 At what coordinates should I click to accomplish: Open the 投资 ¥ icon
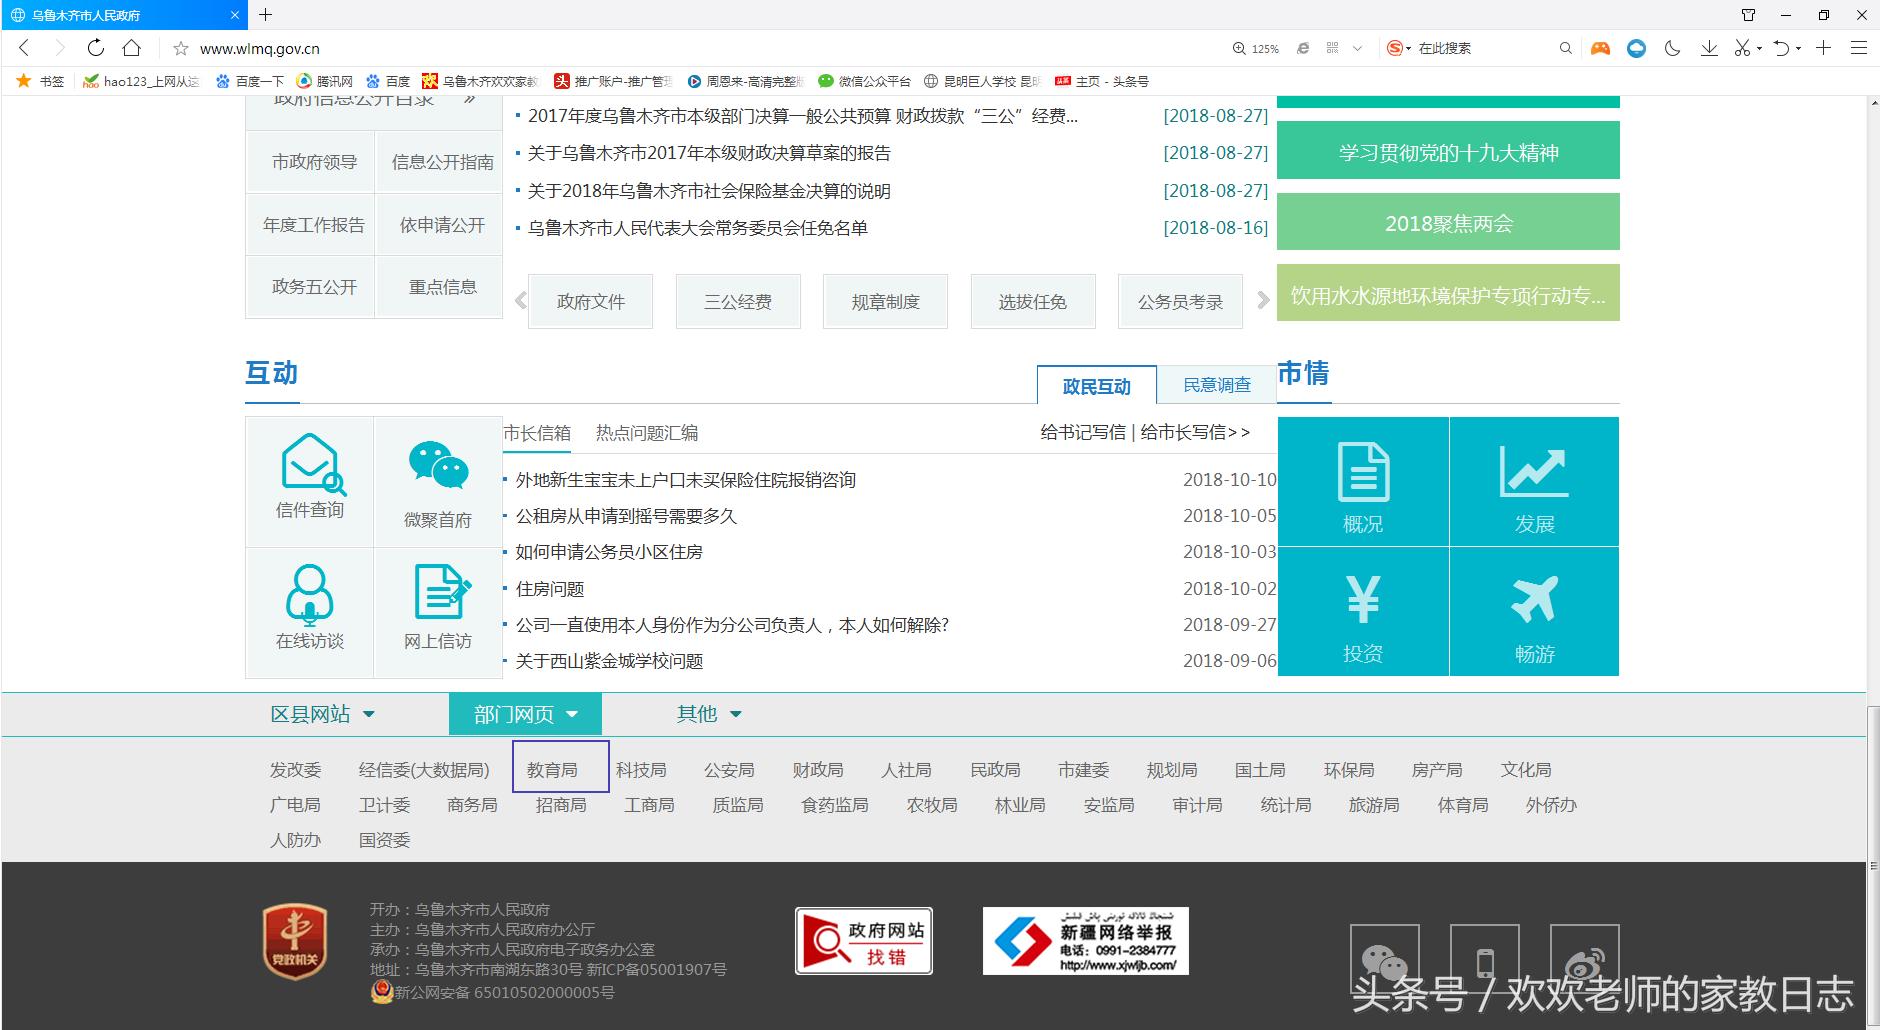coord(1362,598)
